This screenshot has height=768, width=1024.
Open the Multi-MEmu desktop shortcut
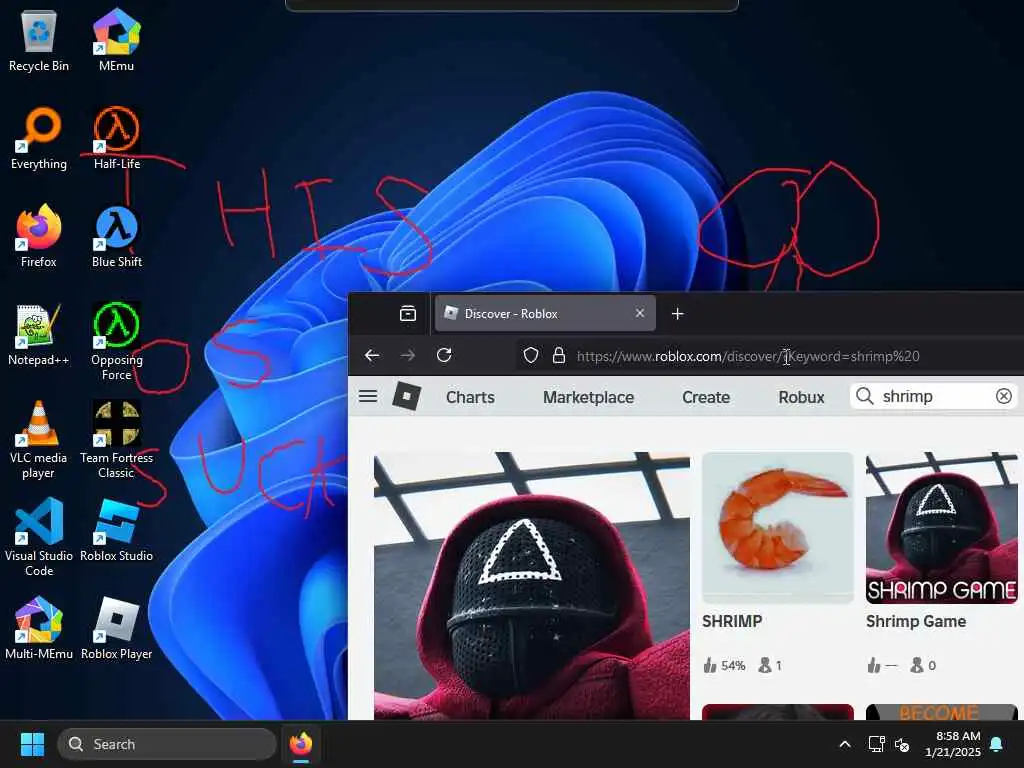(x=39, y=628)
